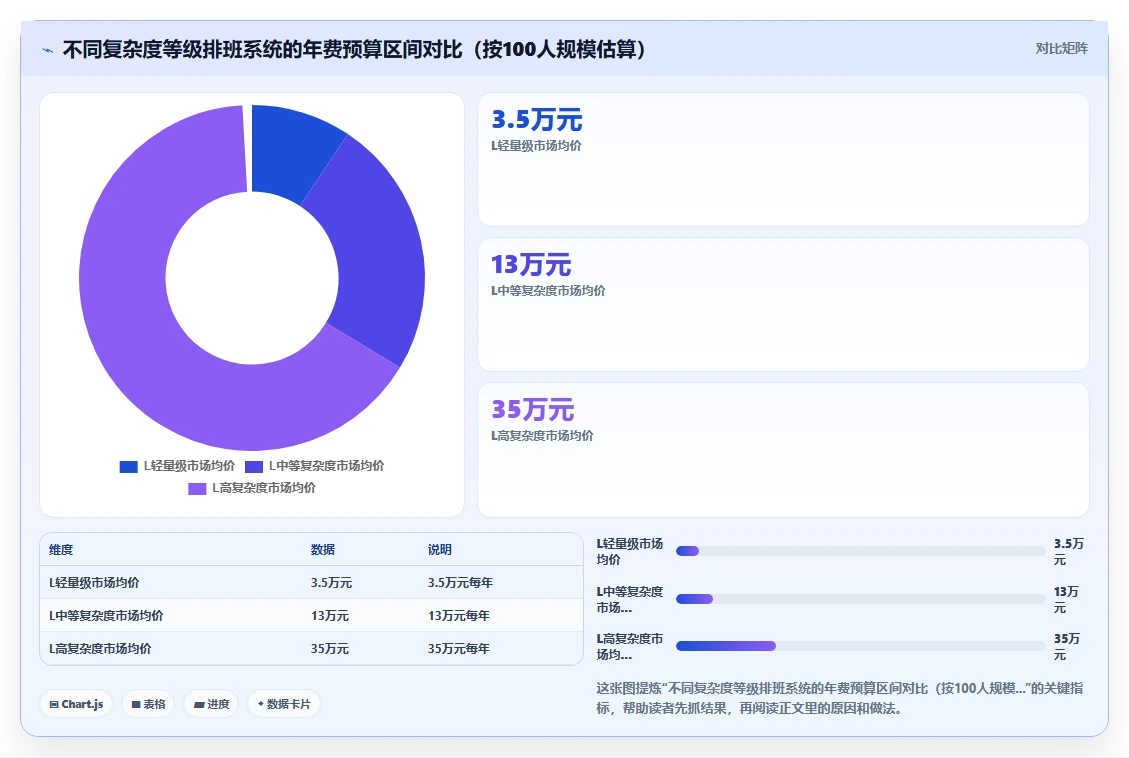Select table cell L中等复杂度市场均价
This screenshot has width=1129, height=758.
106,616
